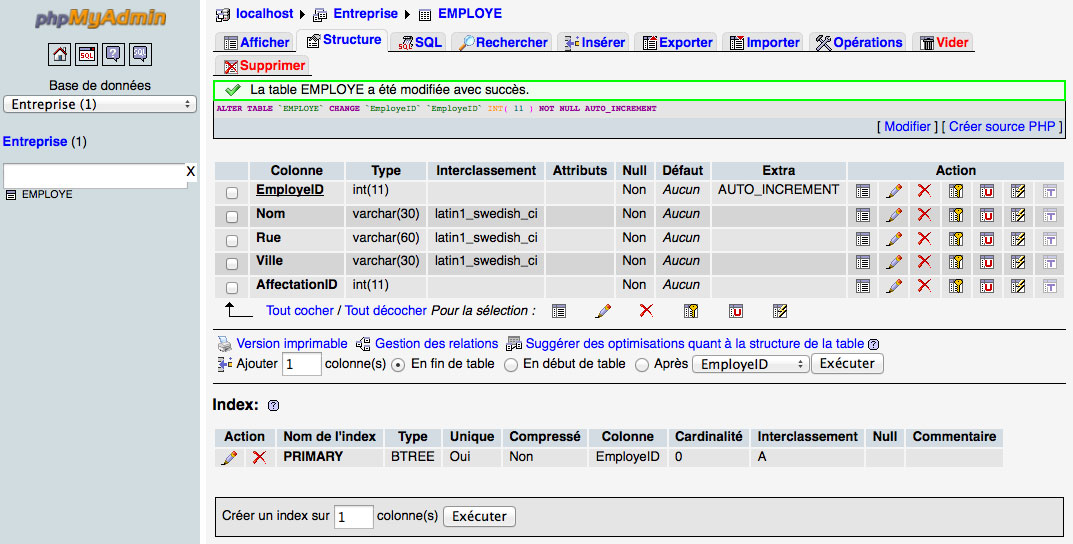Image resolution: width=1073 pixels, height=544 pixels.
Task: Drop the PRIMARY index with red X
Action: [259, 457]
